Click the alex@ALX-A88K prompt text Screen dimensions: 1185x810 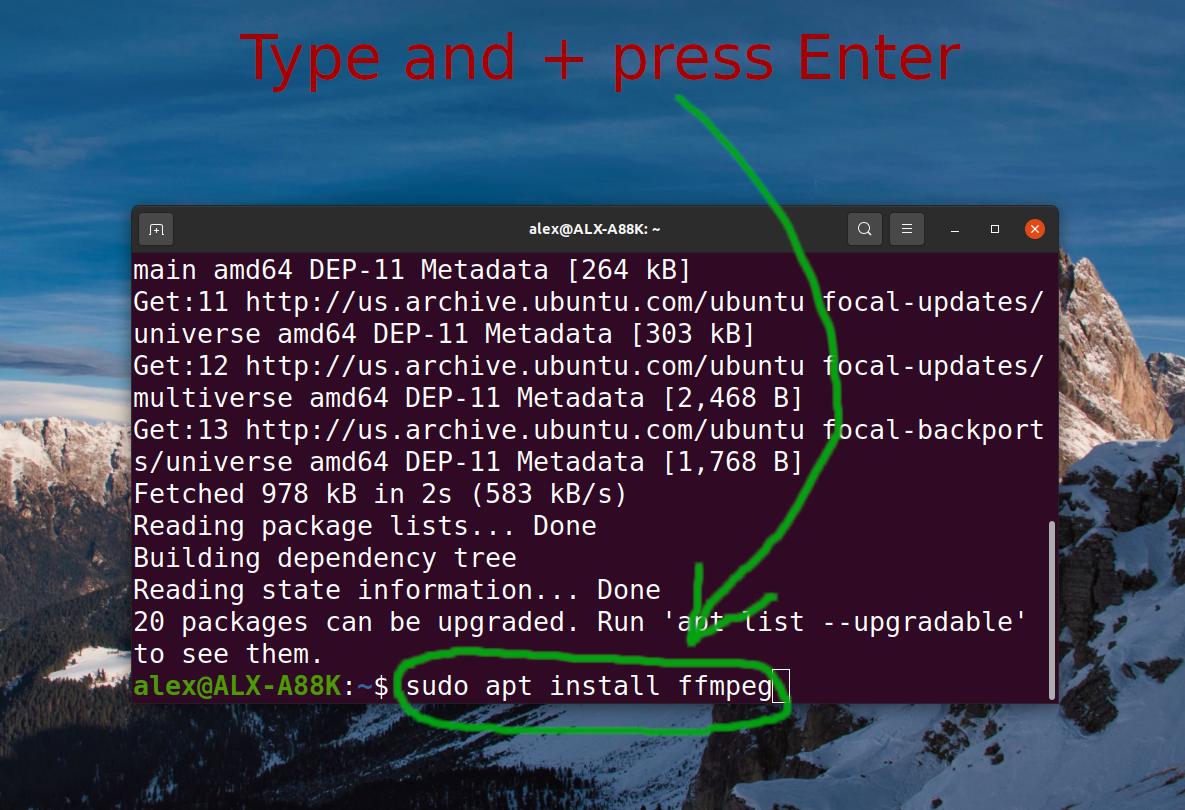pos(237,686)
